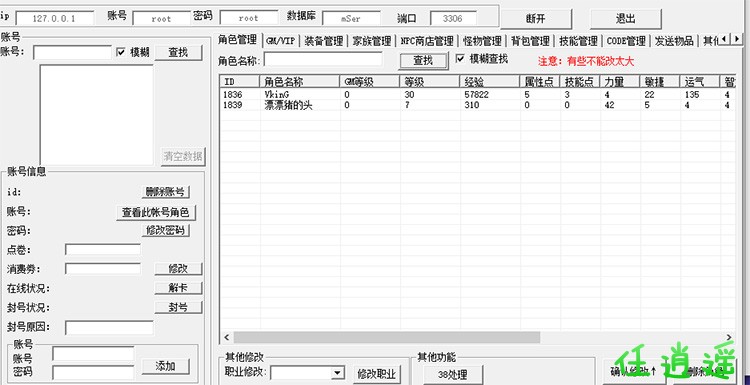Click ID cell 1839
750x385 pixels.
(x=233, y=105)
